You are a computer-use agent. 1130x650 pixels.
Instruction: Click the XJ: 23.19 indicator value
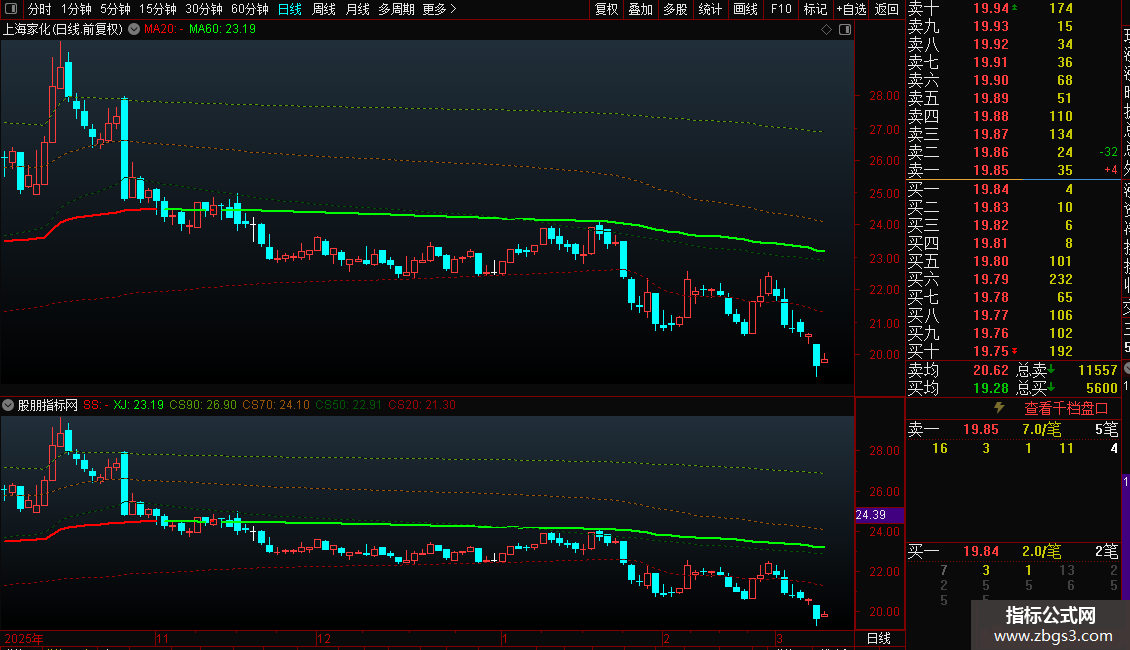138,405
